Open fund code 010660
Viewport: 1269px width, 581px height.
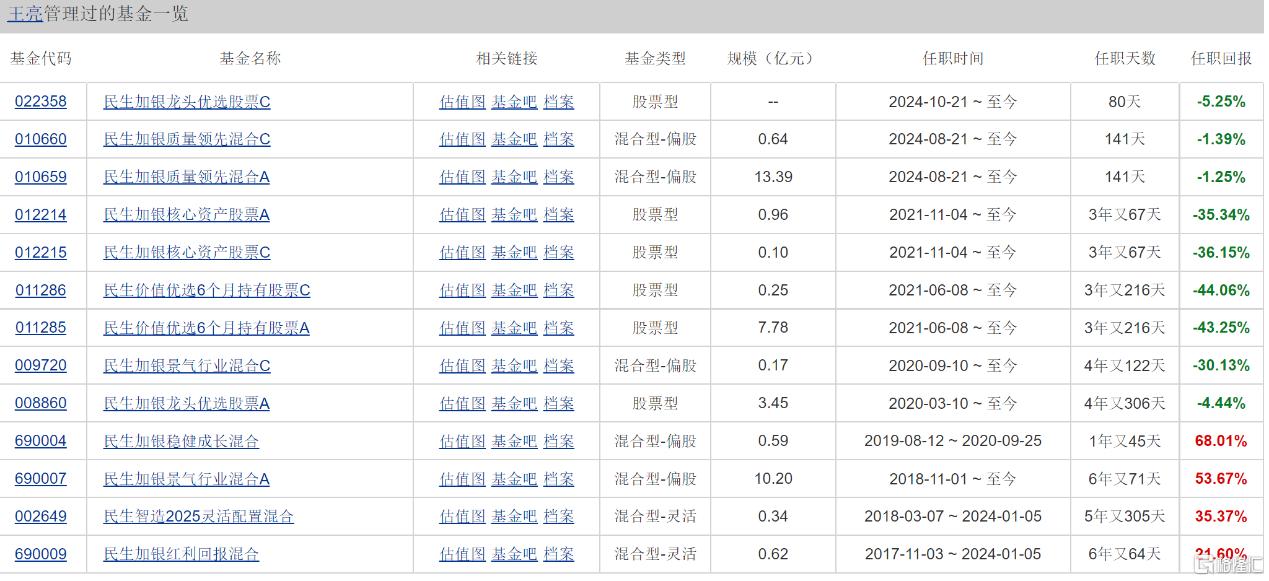tap(41, 140)
